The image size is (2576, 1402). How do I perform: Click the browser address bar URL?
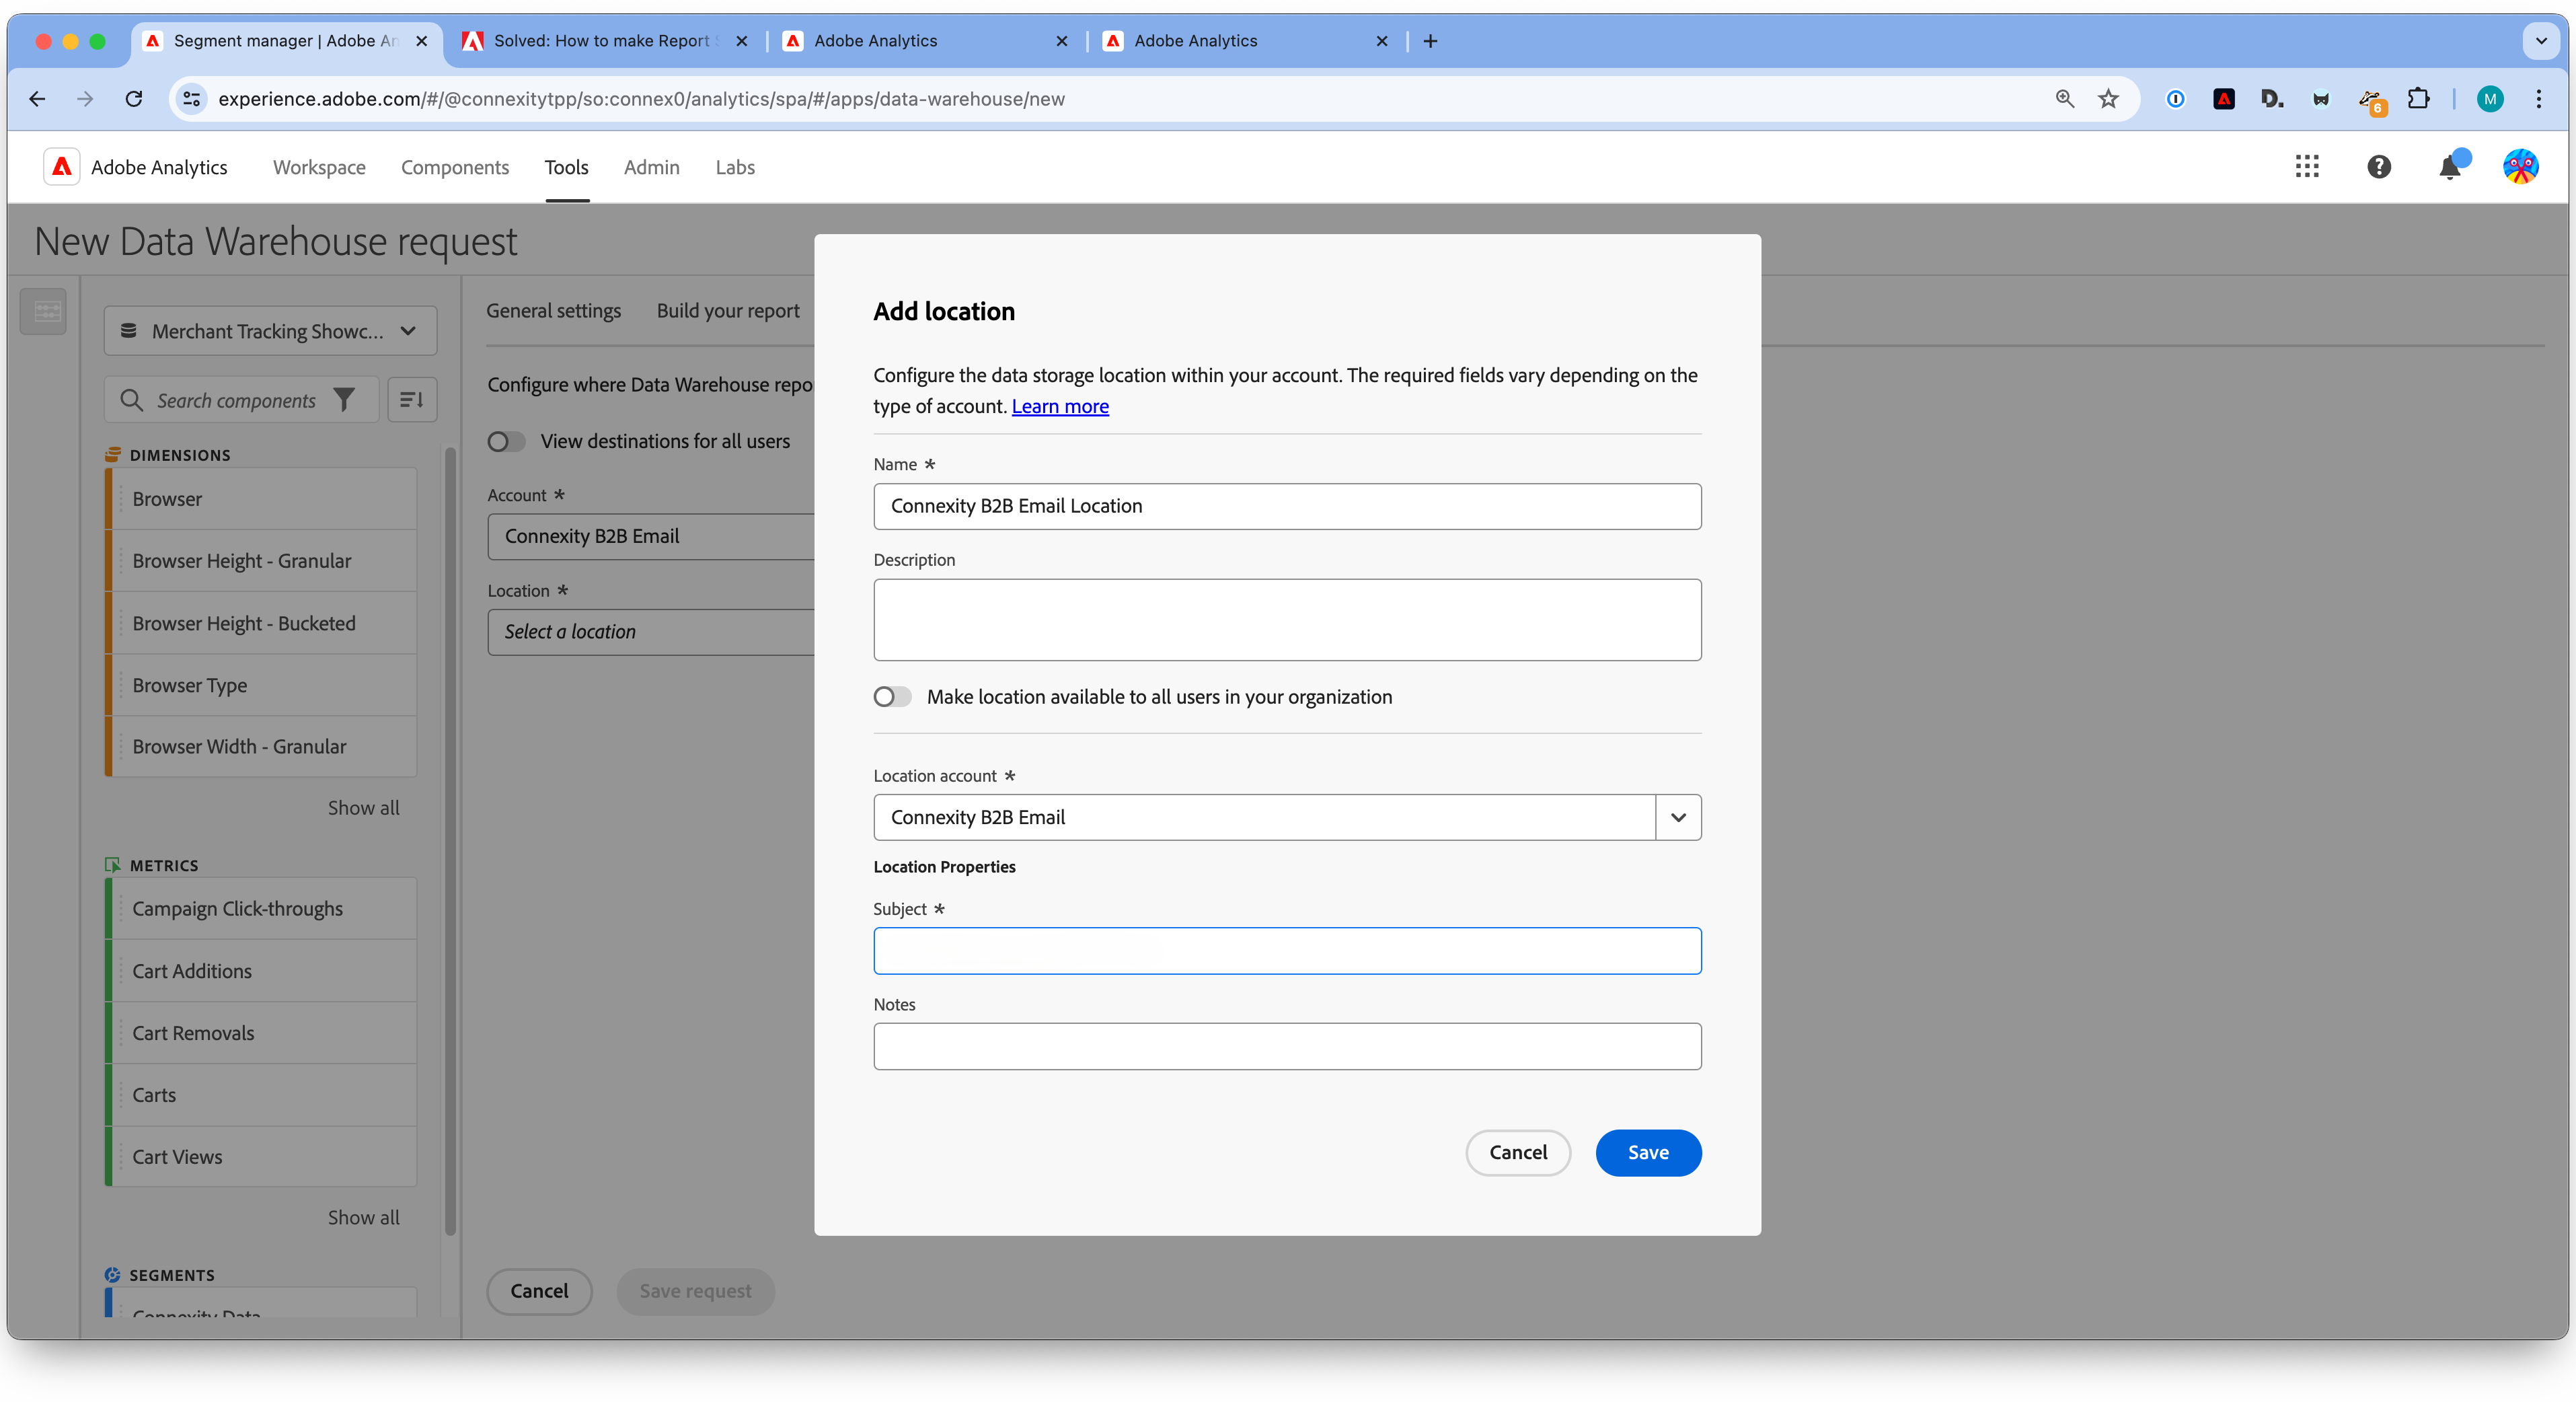pos(641,99)
